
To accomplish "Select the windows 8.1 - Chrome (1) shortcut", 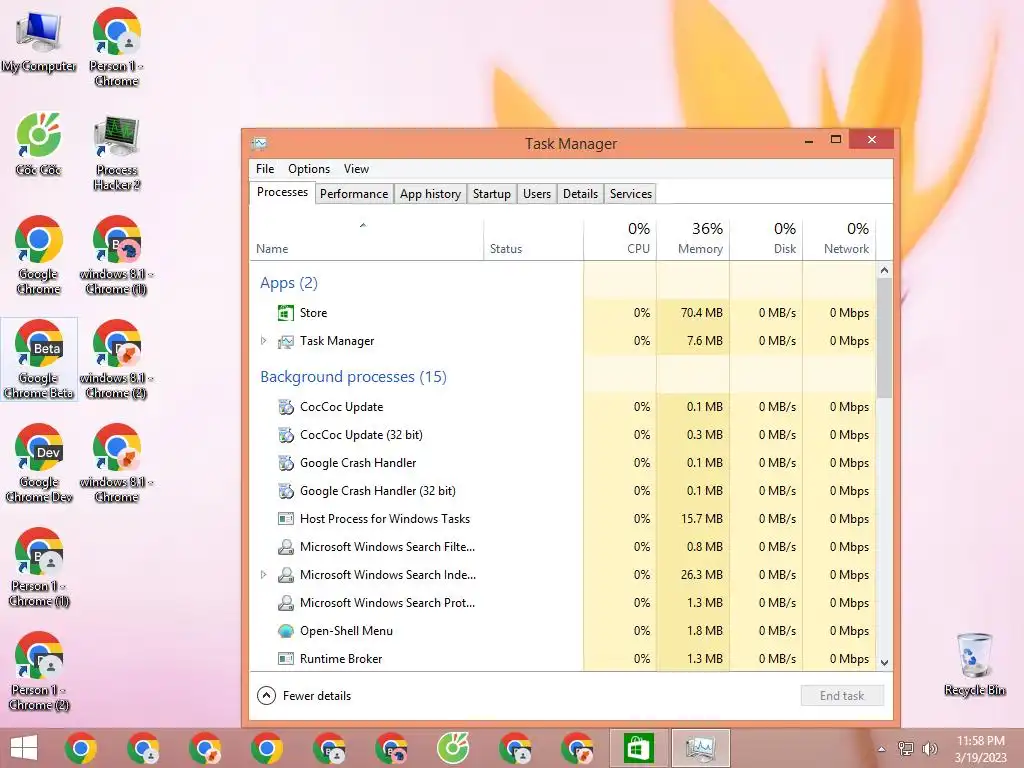I will [116, 255].
